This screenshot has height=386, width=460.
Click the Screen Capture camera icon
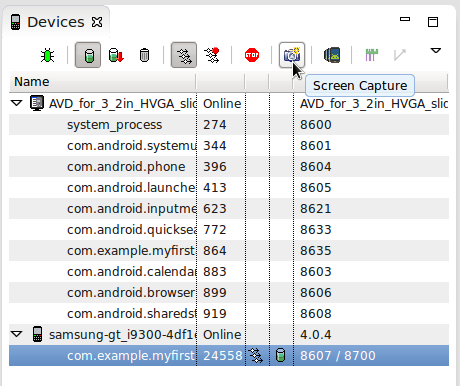(x=292, y=55)
